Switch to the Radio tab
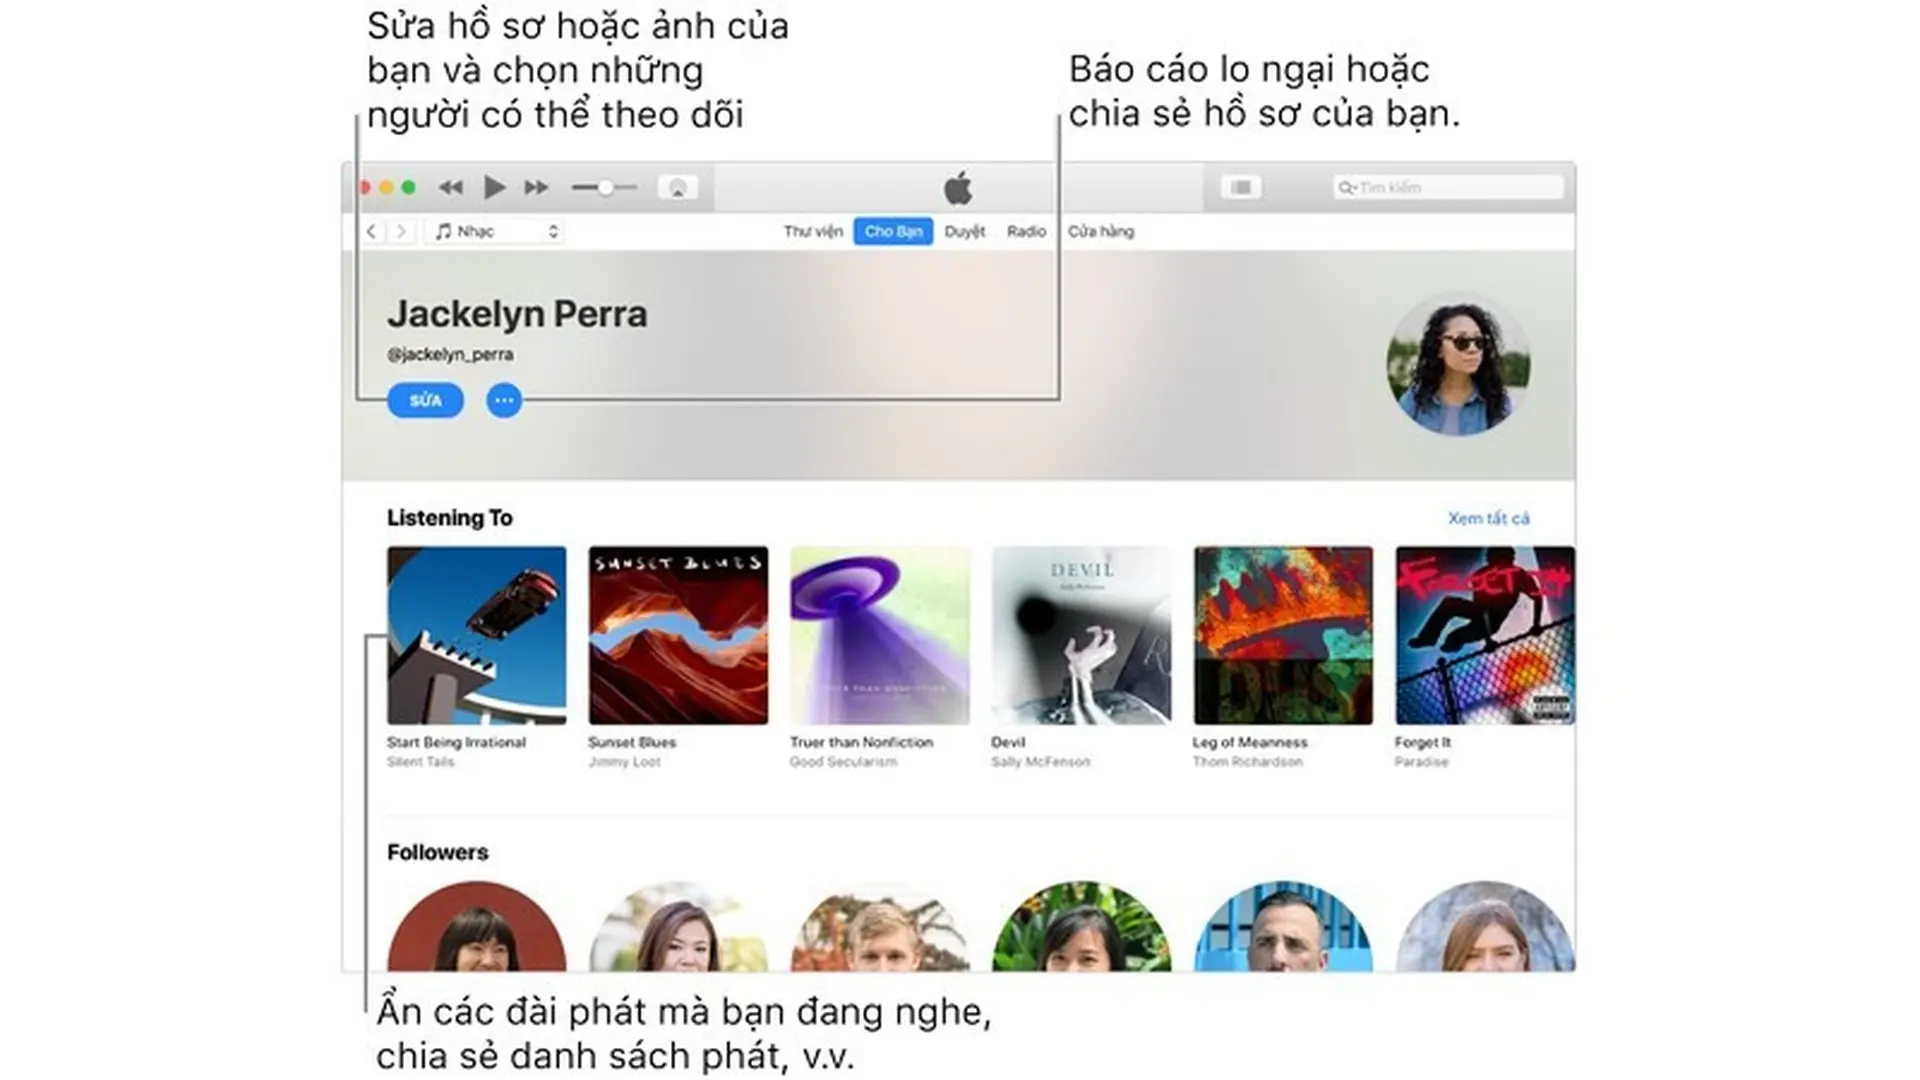The height and width of the screenshot is (1080, 1920). [x=1026, y=231]
